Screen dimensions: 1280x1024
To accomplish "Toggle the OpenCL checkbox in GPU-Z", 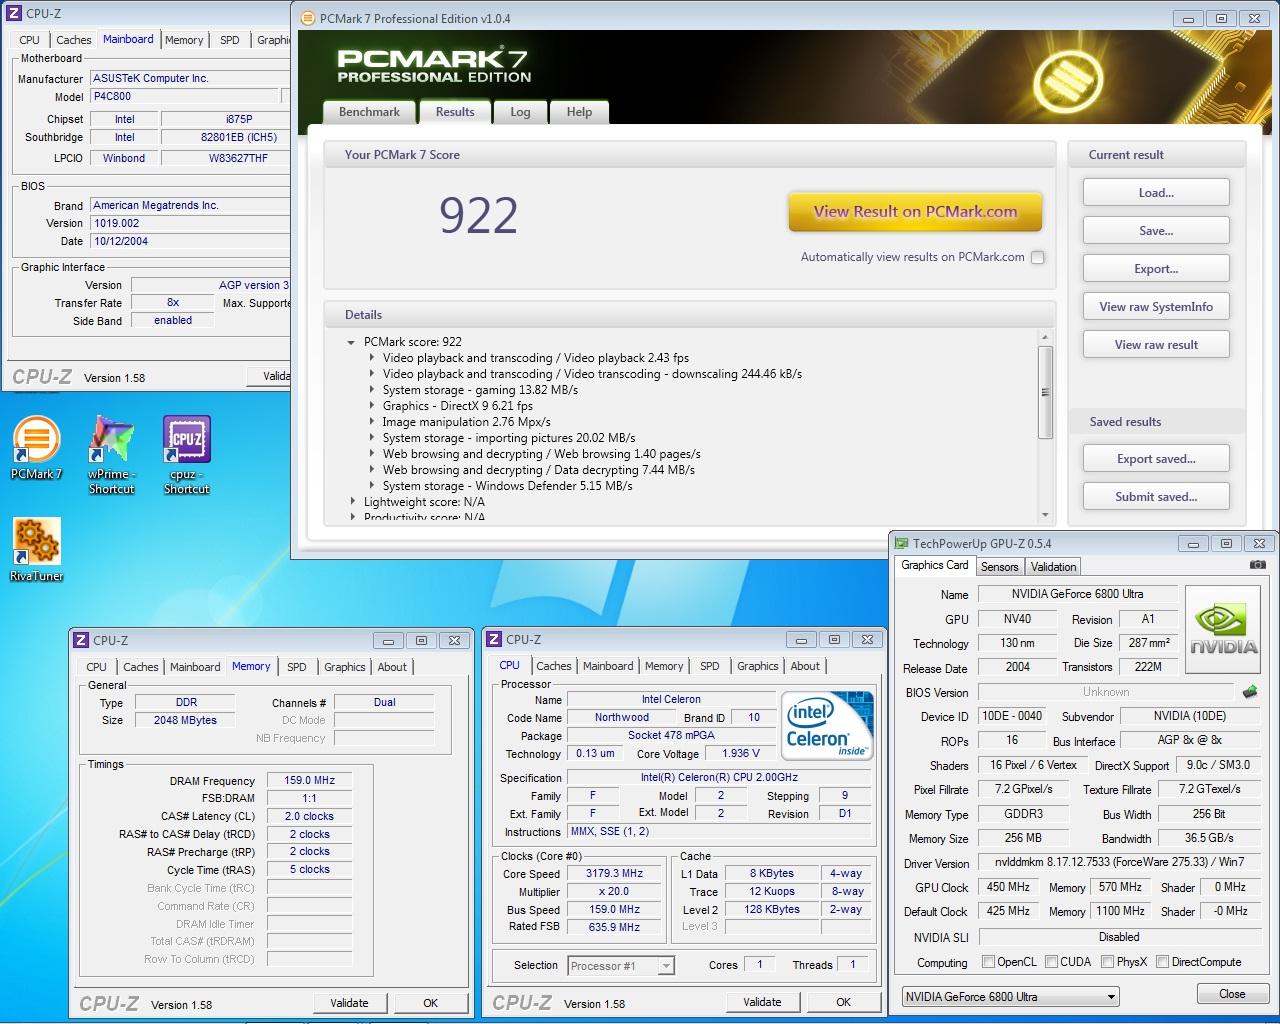I will (988, 962).
